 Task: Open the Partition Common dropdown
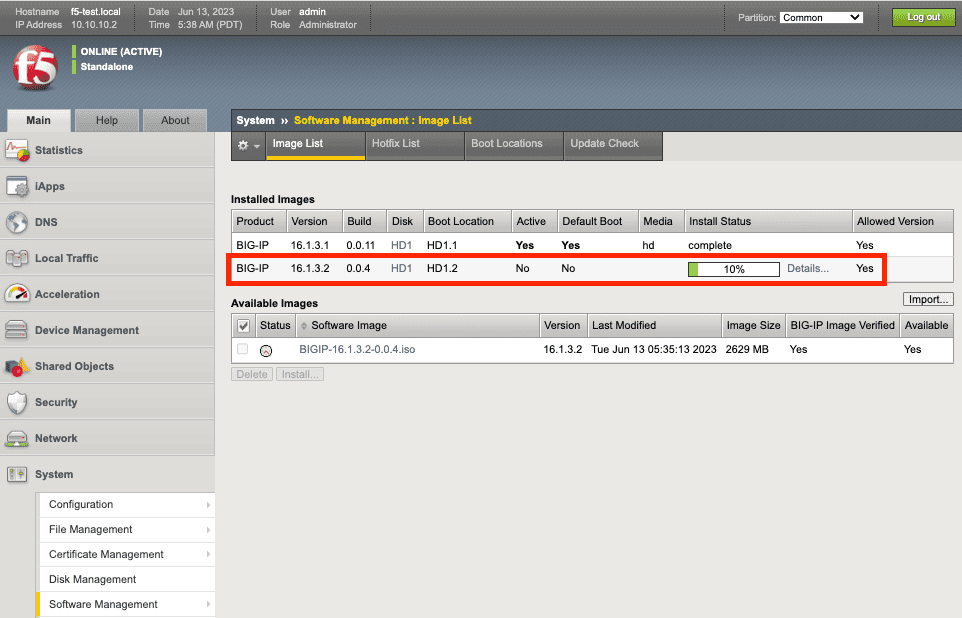tap(821, 17)
